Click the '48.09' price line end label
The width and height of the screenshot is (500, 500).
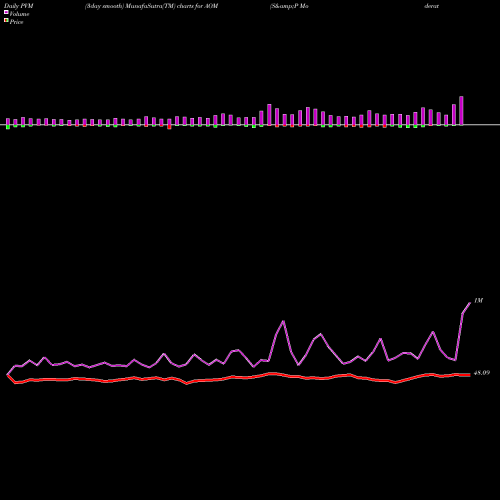click(x=482, y=373)
